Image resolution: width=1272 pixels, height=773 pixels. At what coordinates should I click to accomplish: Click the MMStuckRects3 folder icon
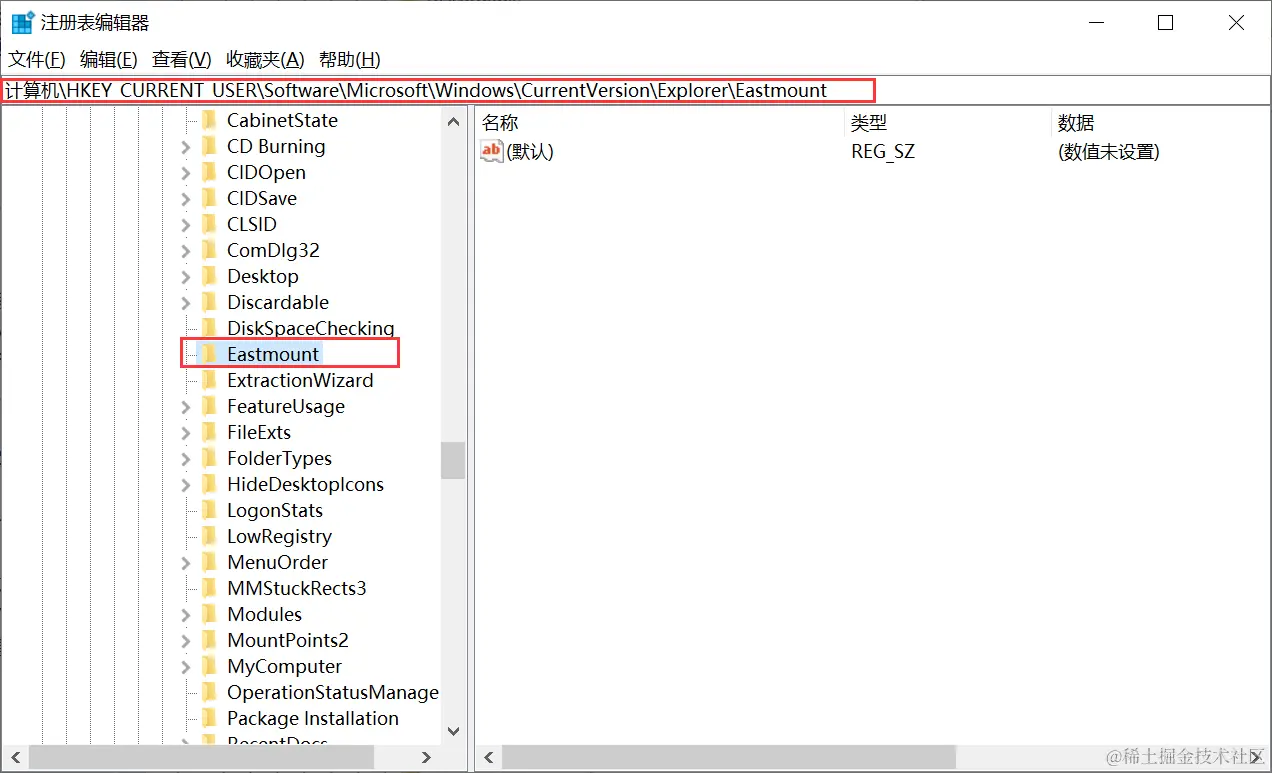[x=209, y=588]
